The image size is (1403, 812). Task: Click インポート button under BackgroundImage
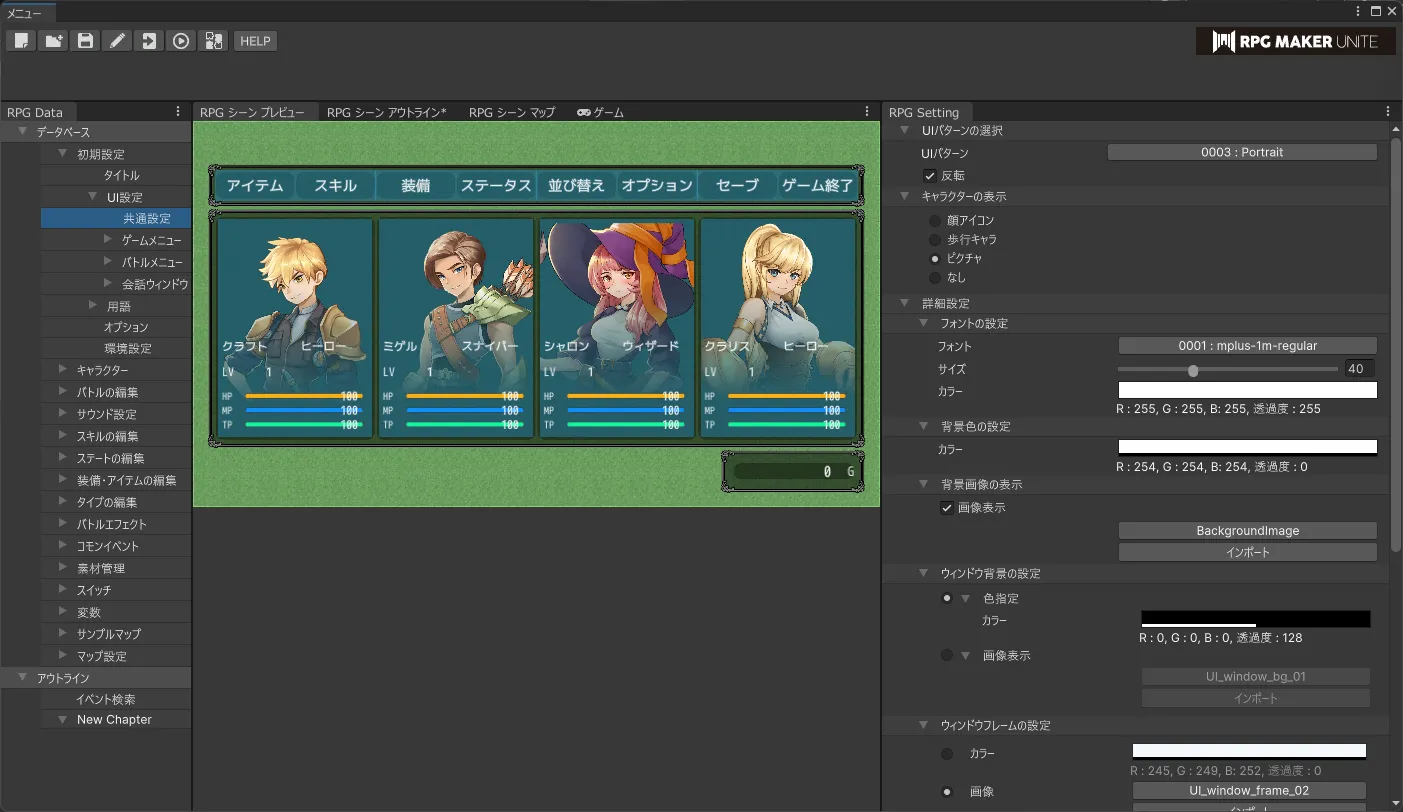click(1247, 553)
